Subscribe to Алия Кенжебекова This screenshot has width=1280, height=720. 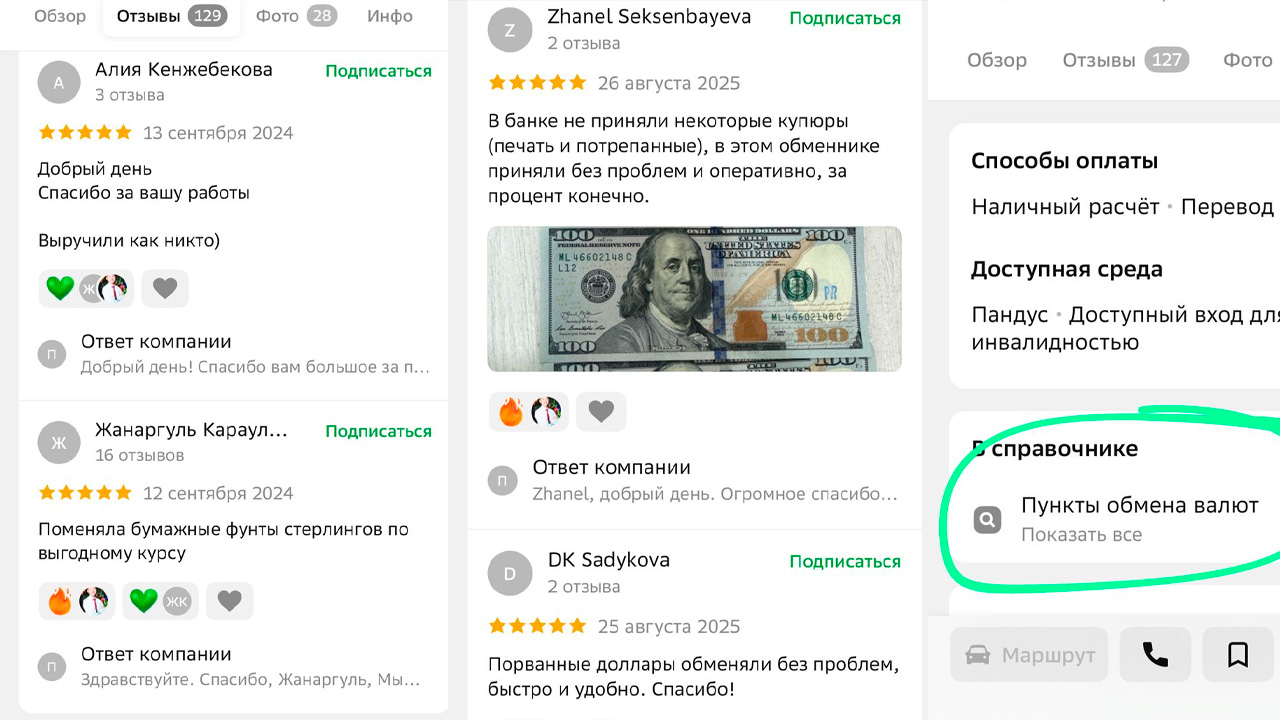click(x=379, y=71)
